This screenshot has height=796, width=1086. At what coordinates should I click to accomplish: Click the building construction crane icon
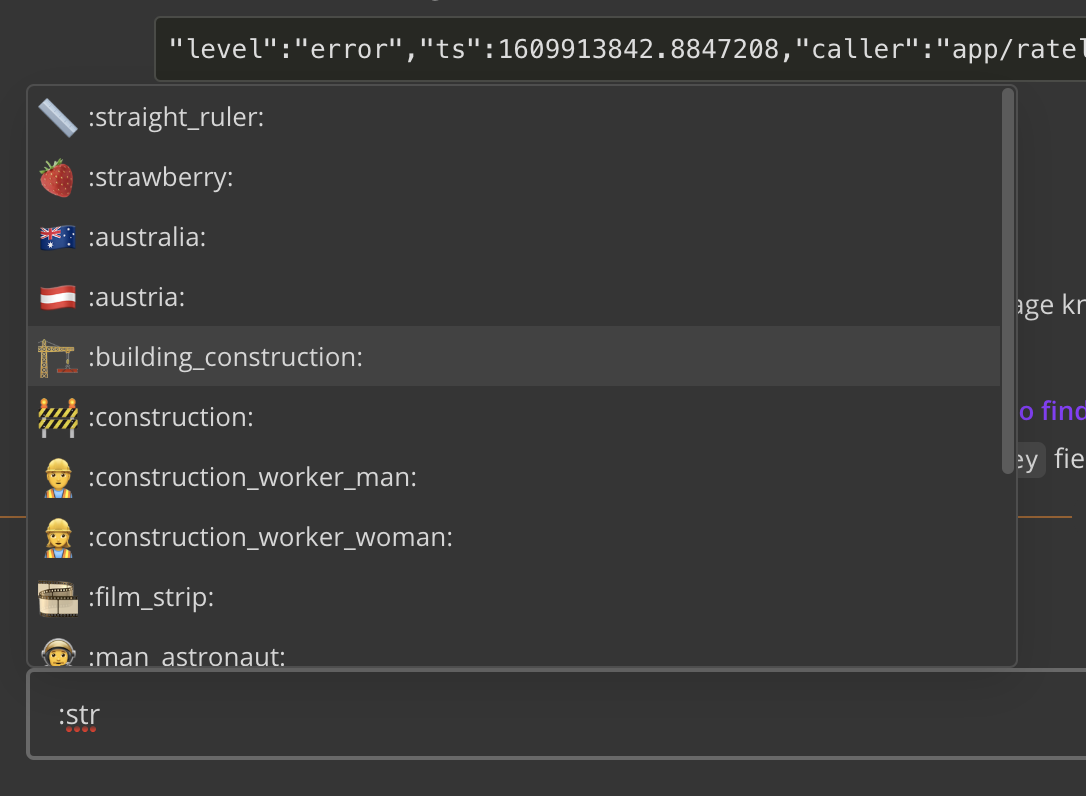coord(57,357)
